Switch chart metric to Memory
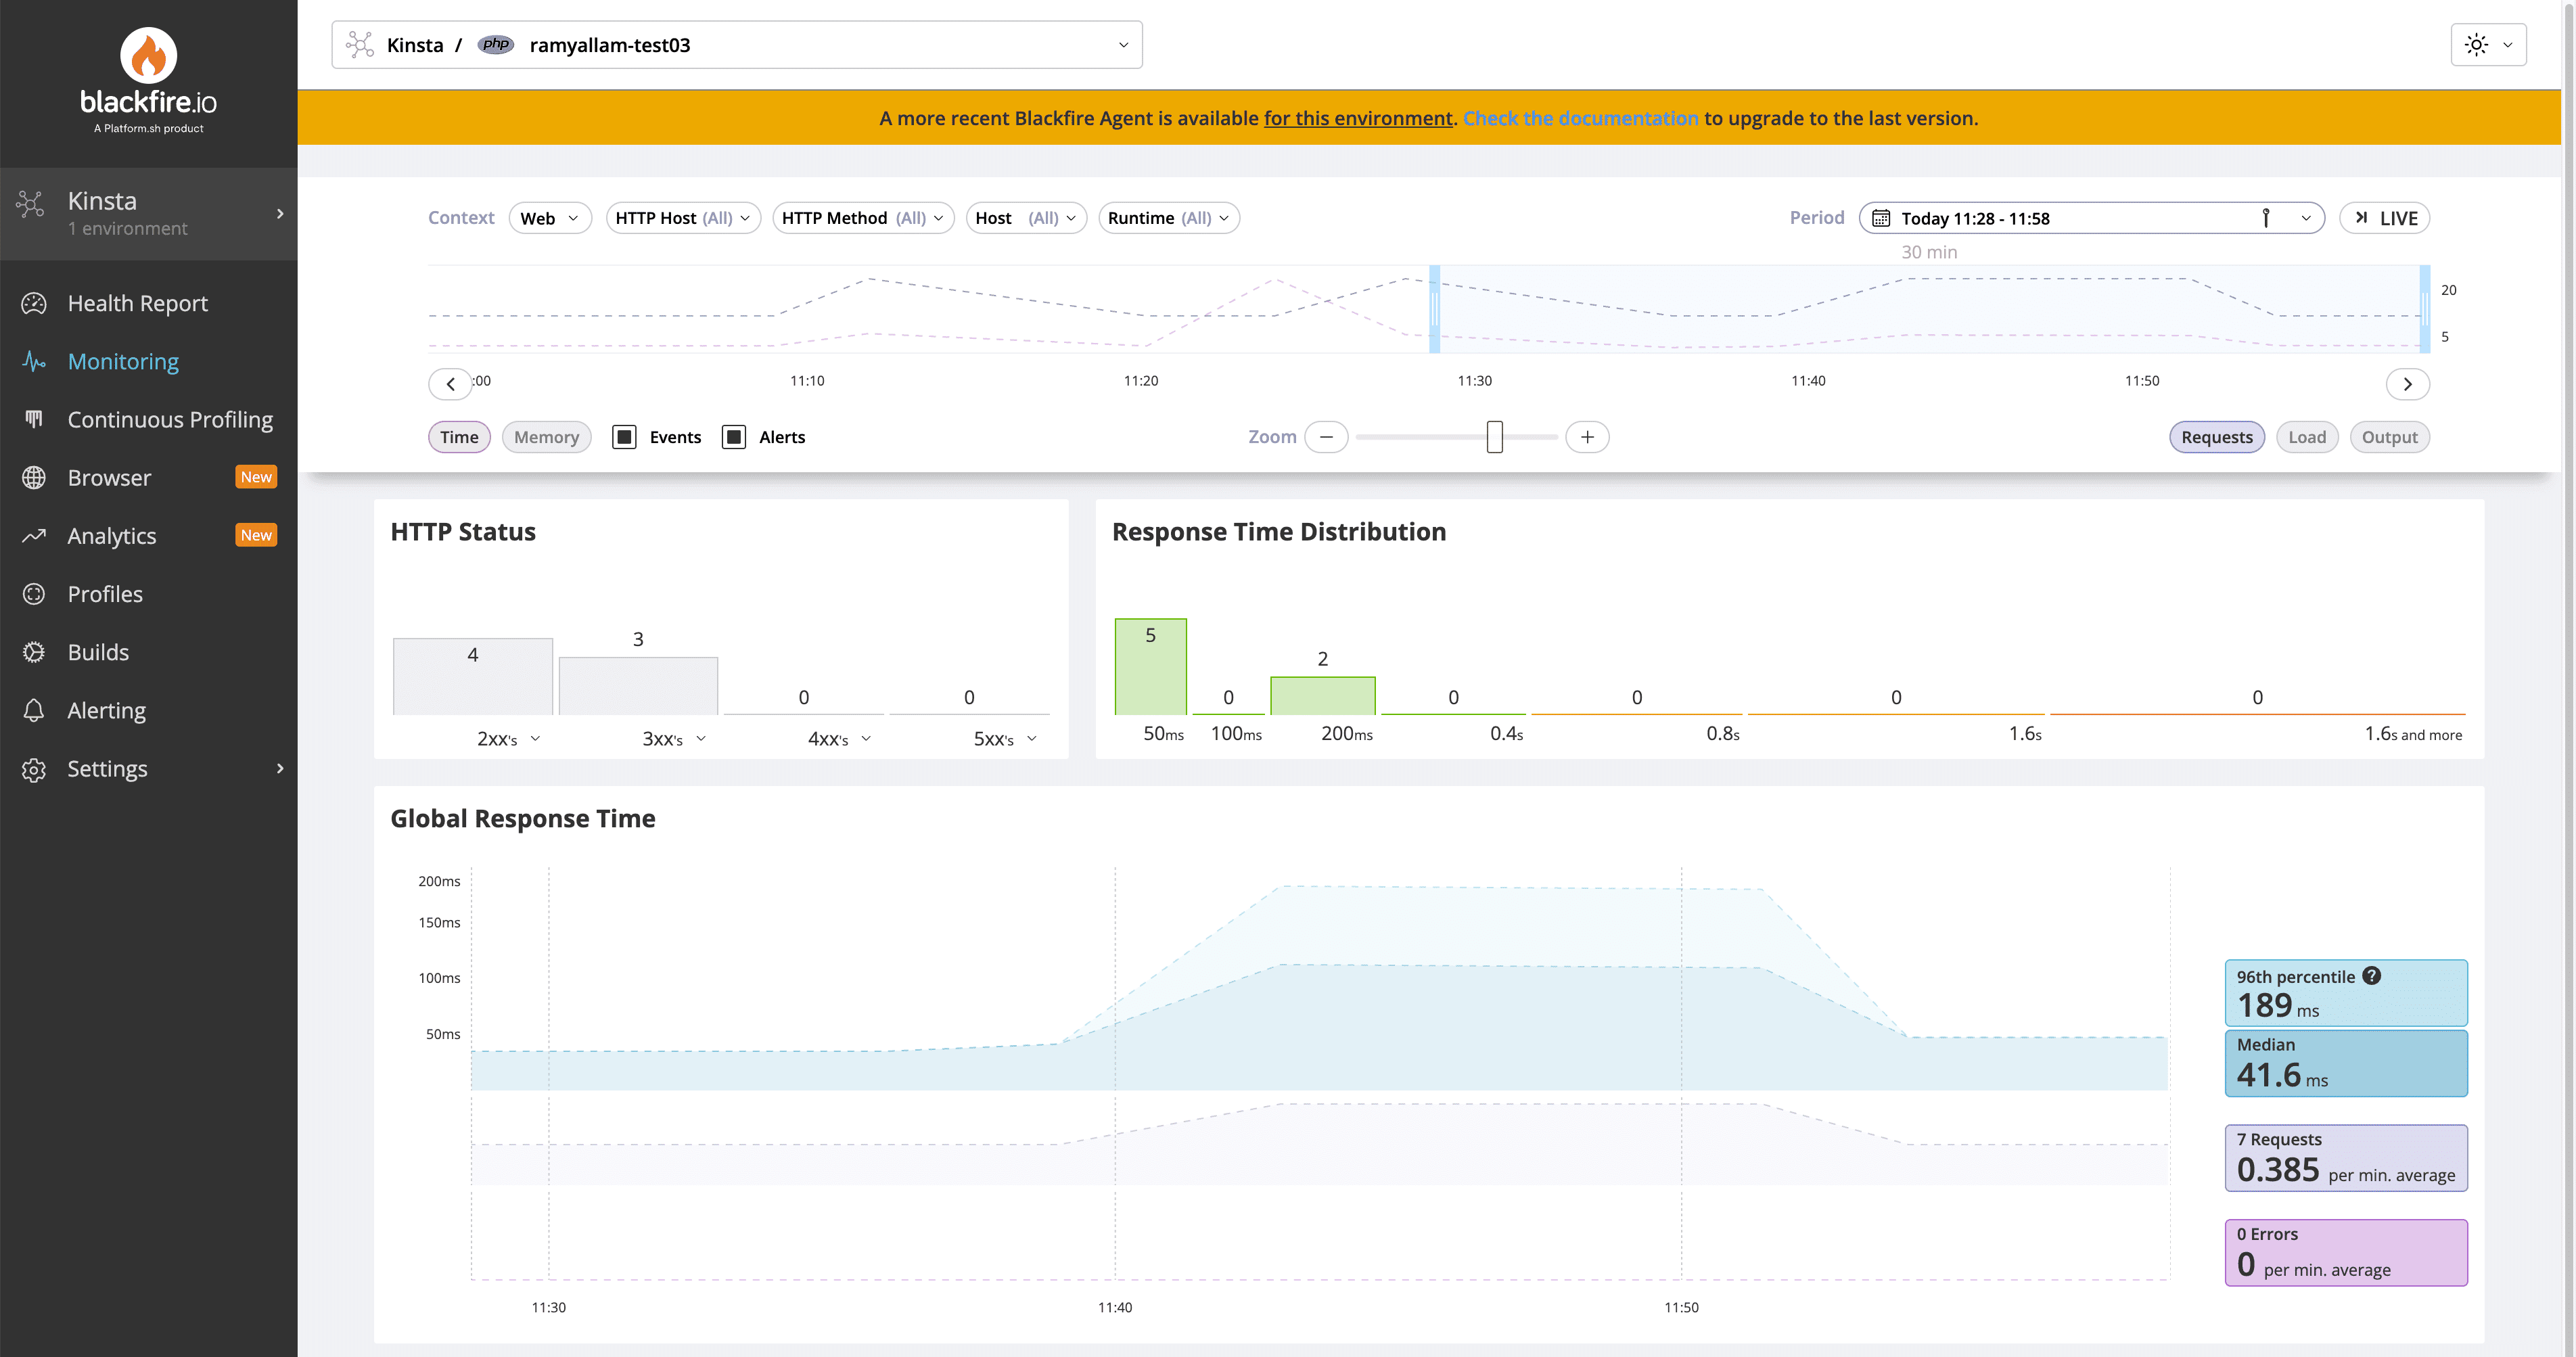The width and height of the screenshot is (2576, 1357). tap(546, 436)
